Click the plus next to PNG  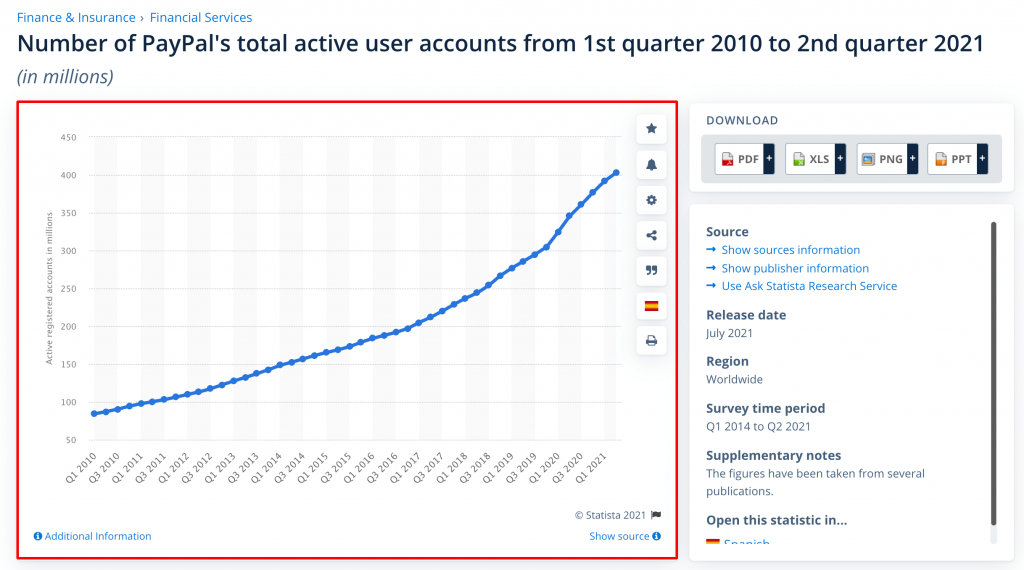(x=912, y=159)
